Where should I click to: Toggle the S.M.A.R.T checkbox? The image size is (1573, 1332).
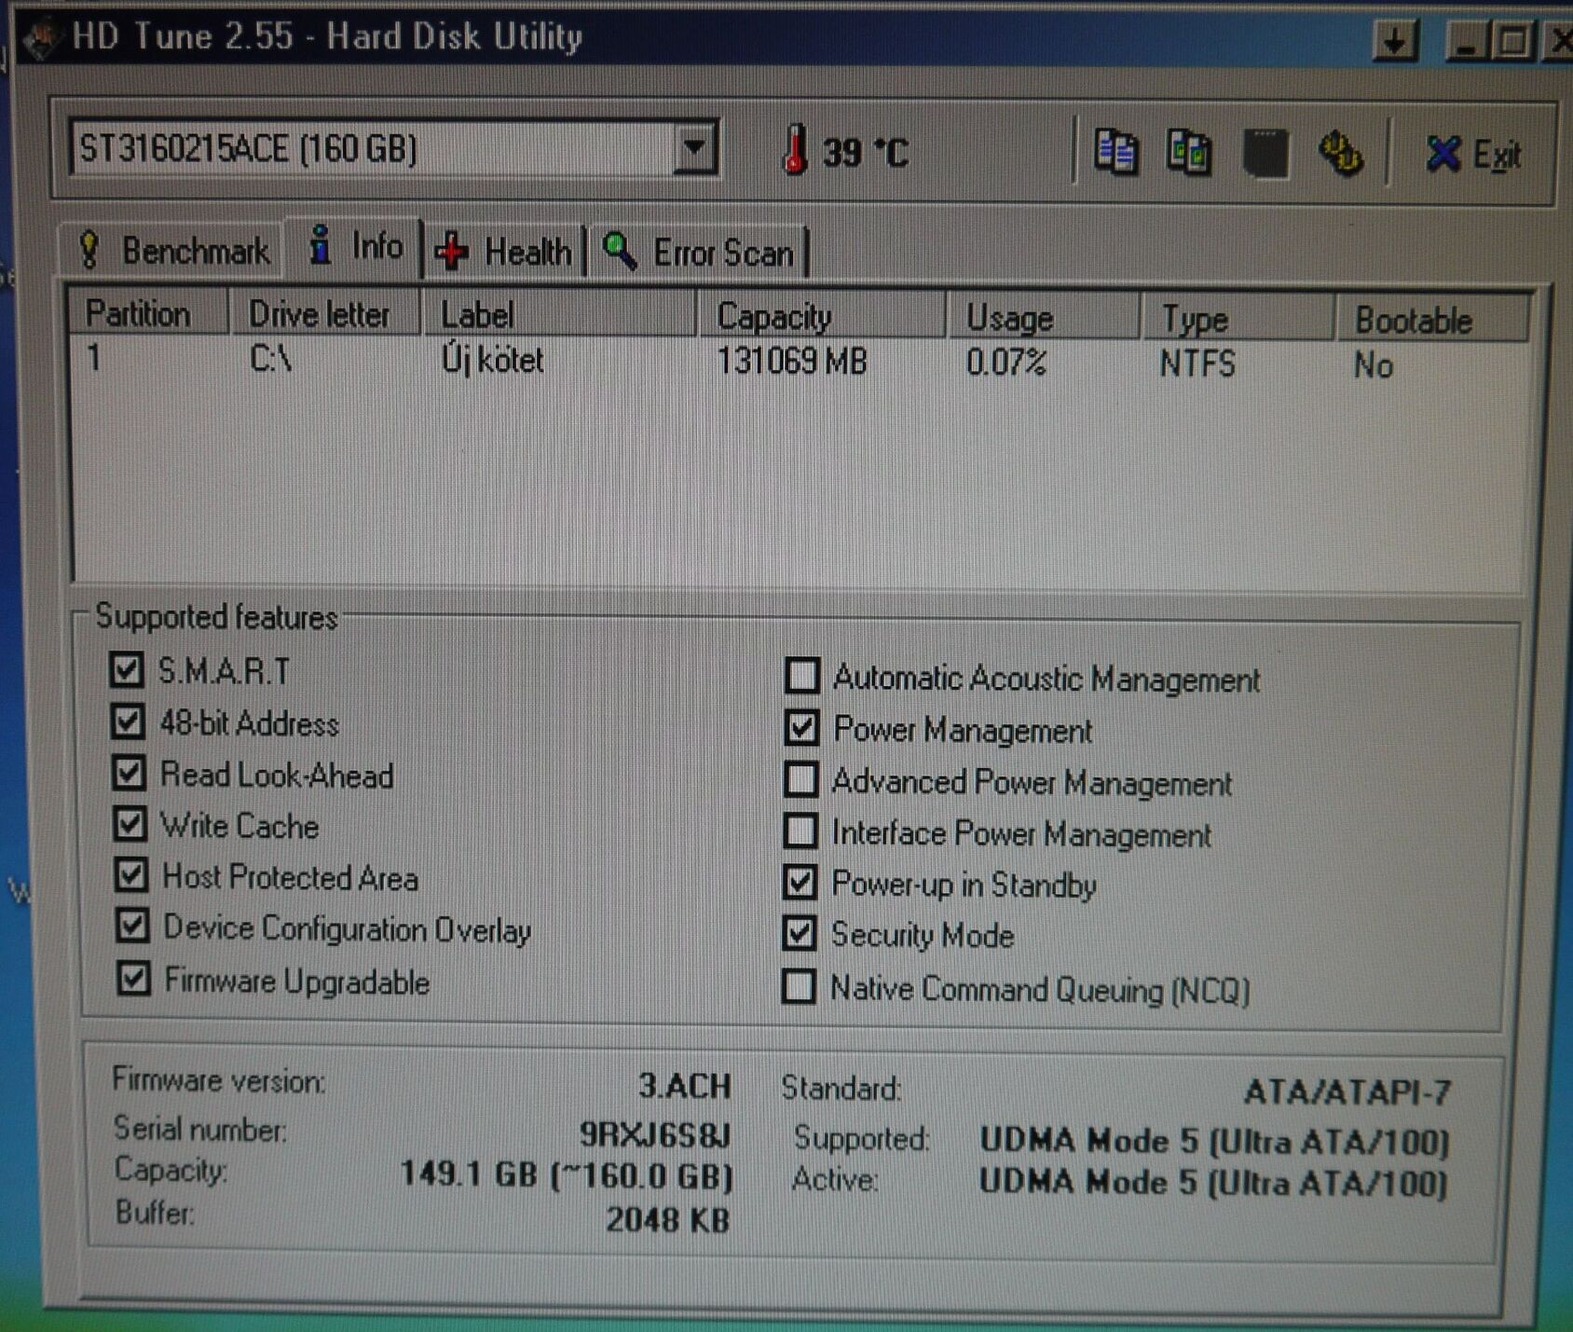(x=127, y=670)
